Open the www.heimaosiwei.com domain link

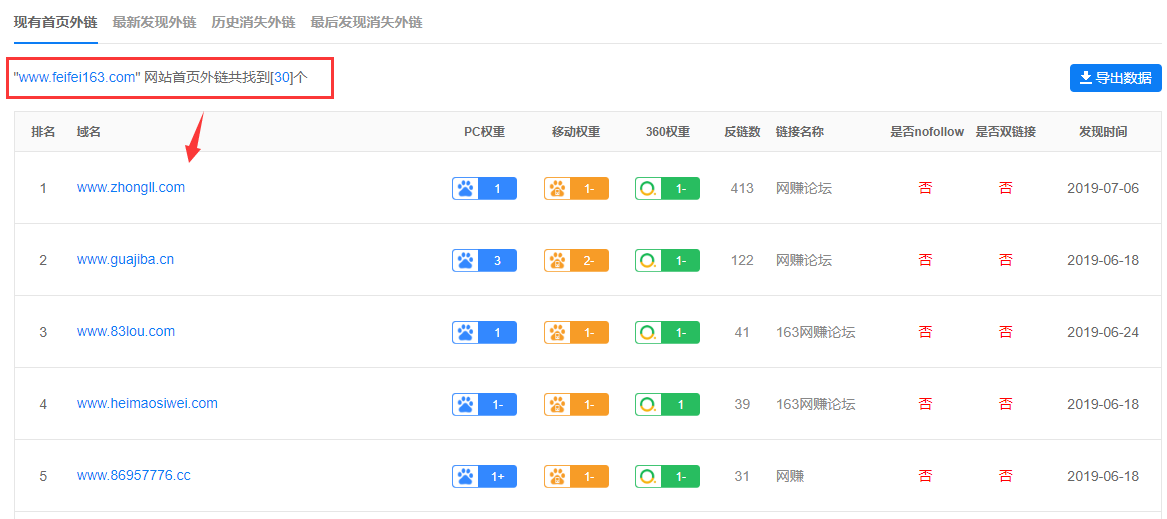[147, 404]
